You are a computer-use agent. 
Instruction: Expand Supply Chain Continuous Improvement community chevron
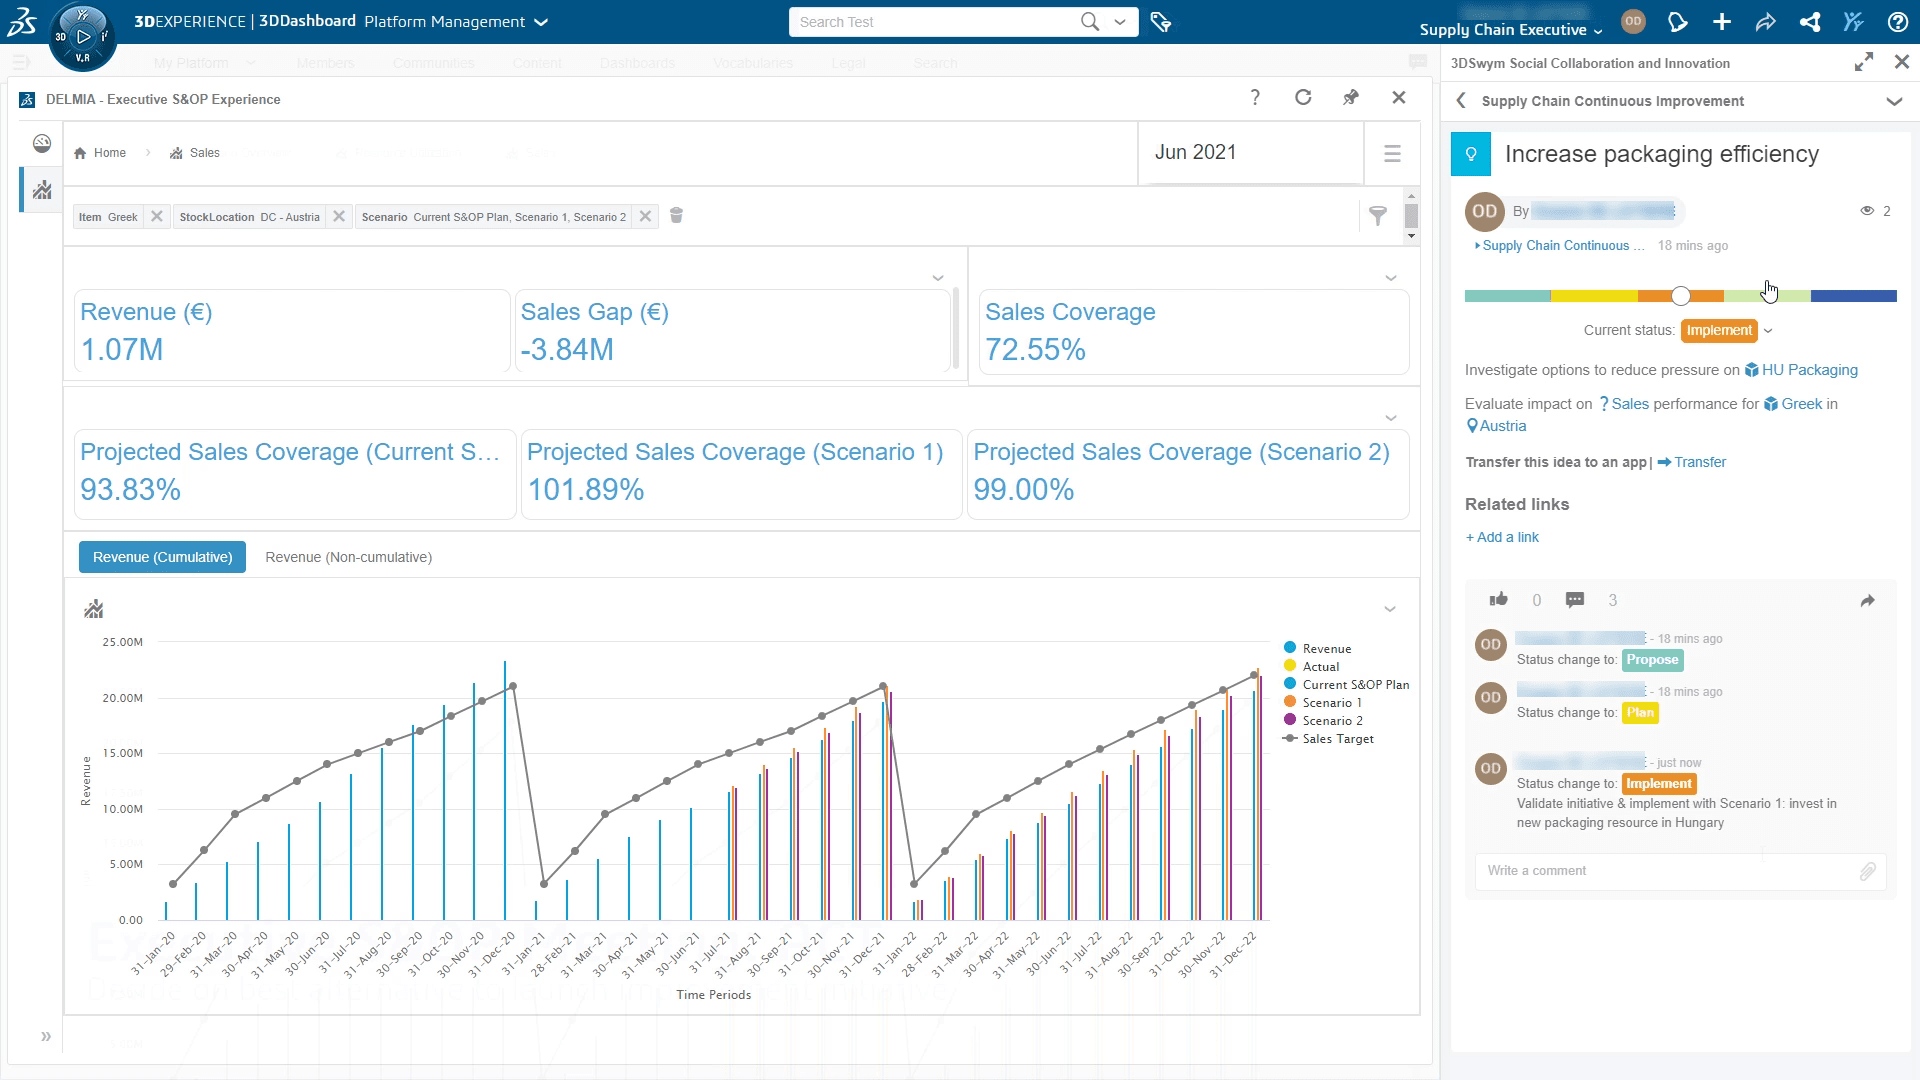tap(1894, 101)
